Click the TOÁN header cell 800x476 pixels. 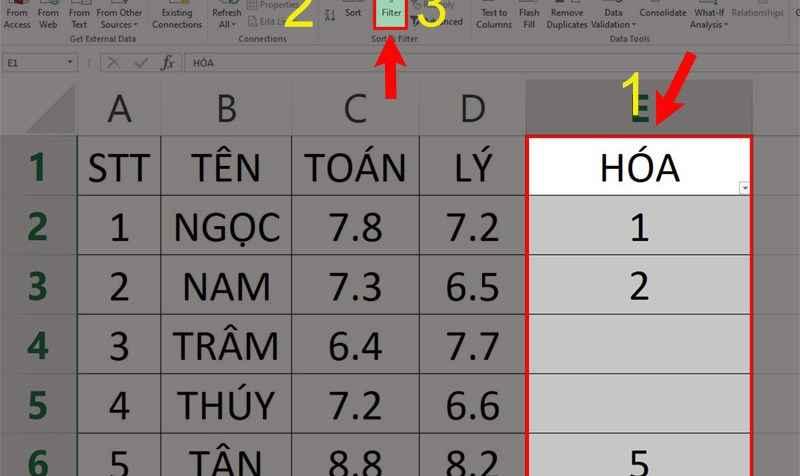(356, 166)
